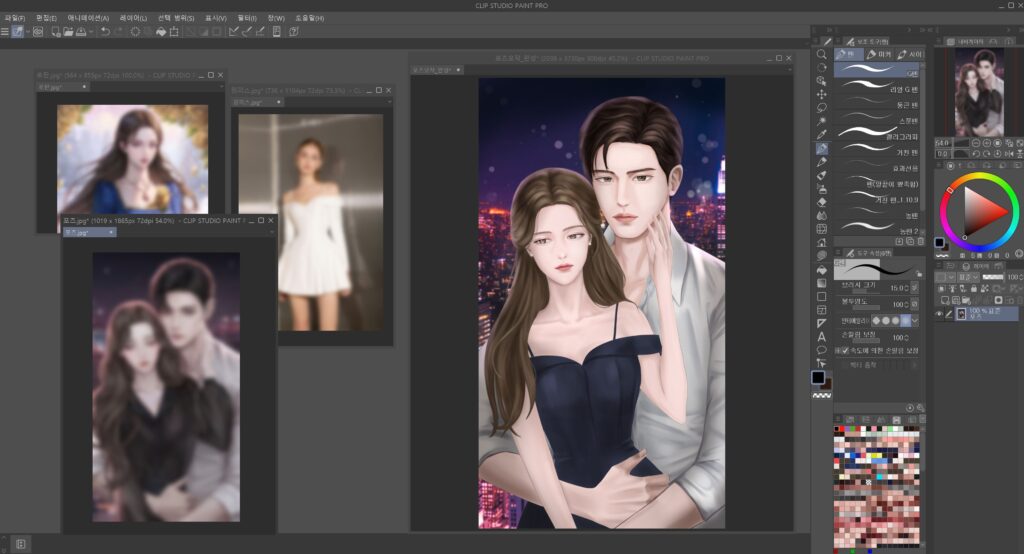1024x554 pixels.
Task: Switch to the 마커 (Marker) sub tool tab
Action: (880, 54)
